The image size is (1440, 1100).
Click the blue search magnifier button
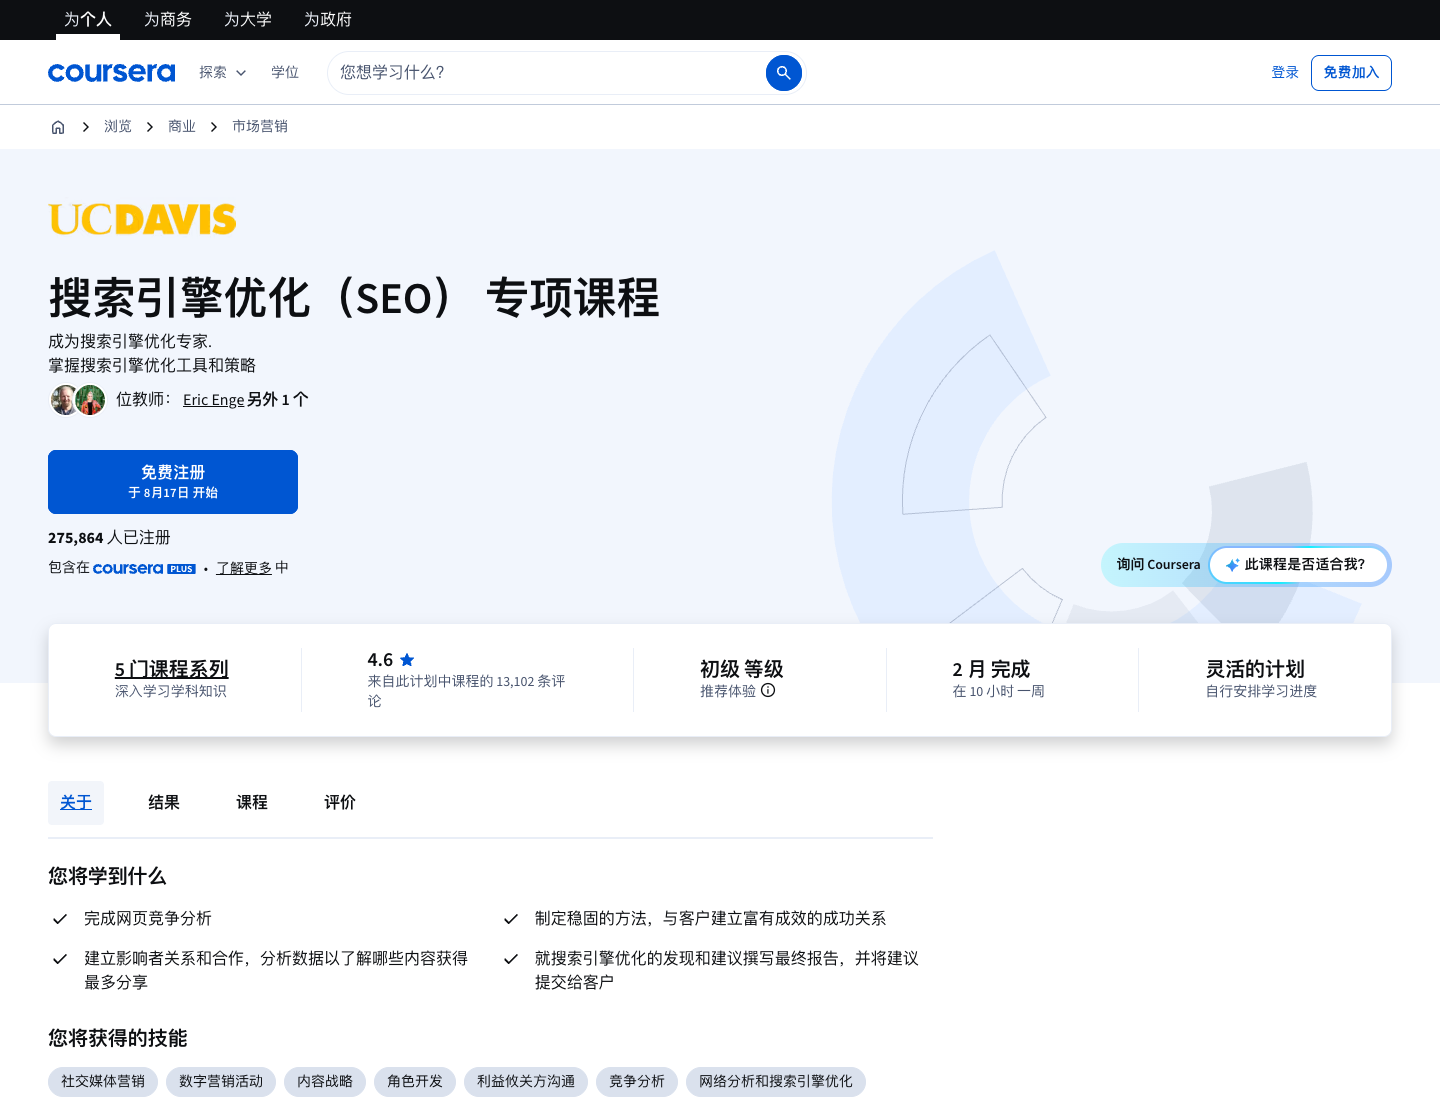[784, 73]
